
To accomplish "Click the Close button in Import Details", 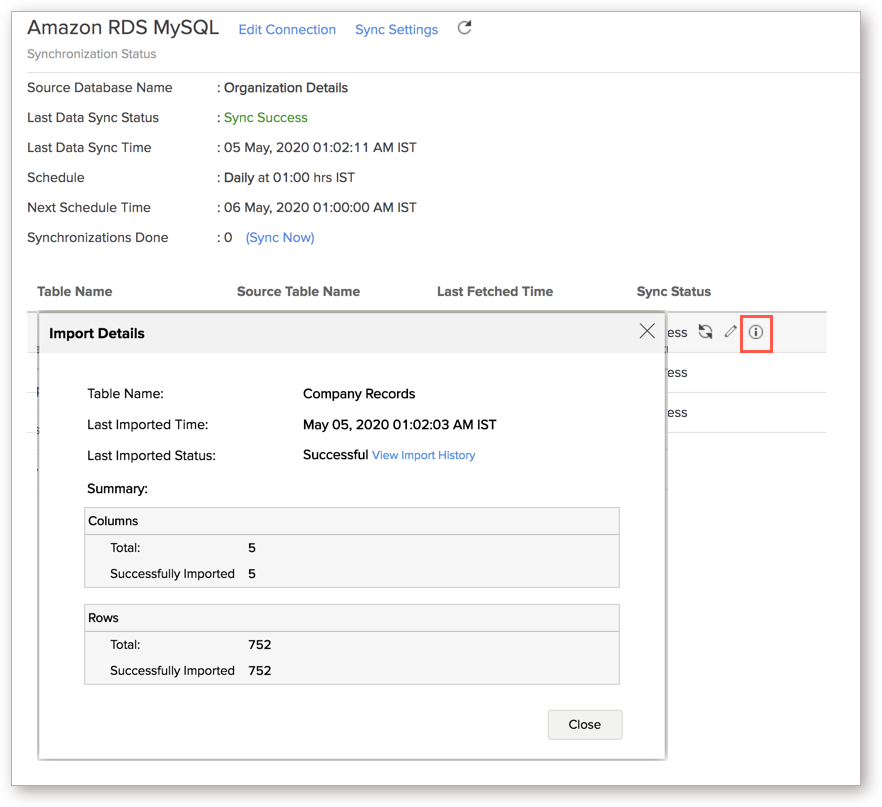I will (585, 724).
